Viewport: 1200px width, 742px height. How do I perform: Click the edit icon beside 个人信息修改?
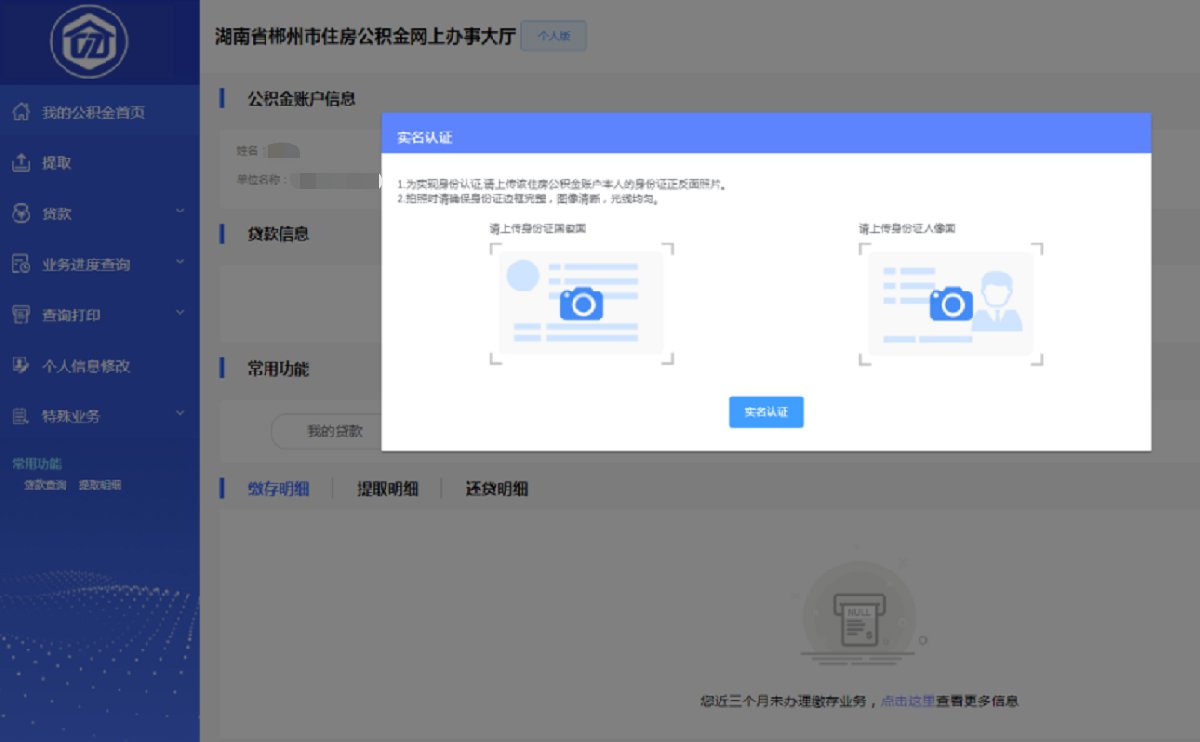point(20,366)
